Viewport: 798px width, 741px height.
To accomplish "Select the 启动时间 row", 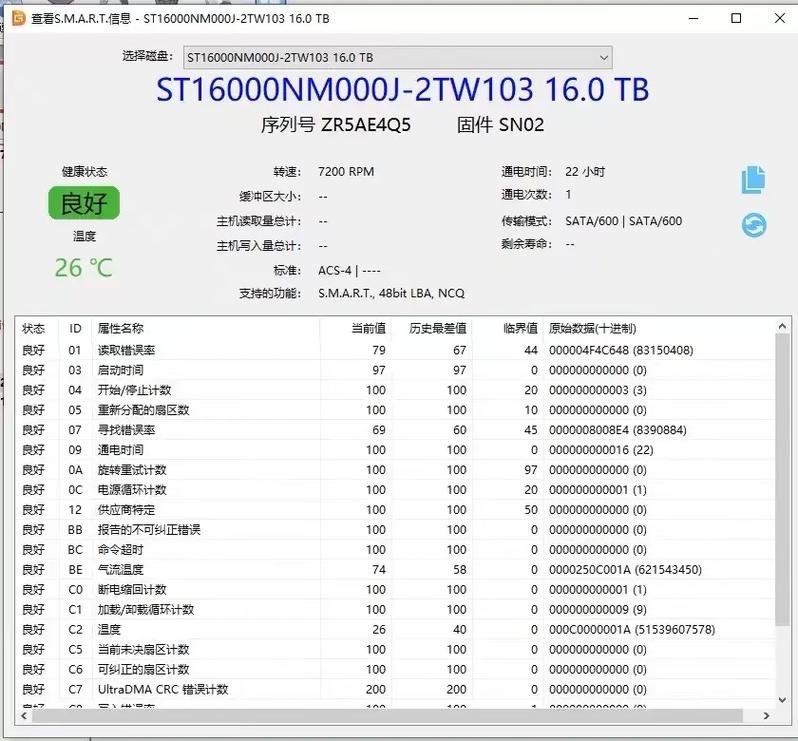I will 395,370.
